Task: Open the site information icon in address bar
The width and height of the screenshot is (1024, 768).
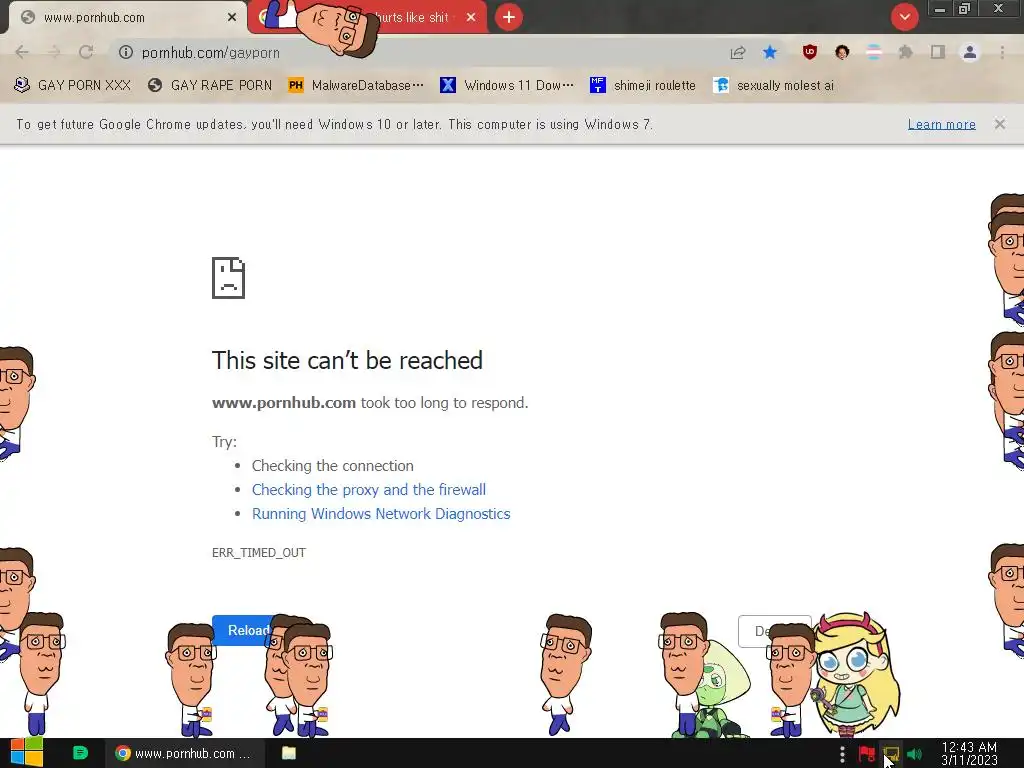Action: pyautogui.click(x=125, y=52)
